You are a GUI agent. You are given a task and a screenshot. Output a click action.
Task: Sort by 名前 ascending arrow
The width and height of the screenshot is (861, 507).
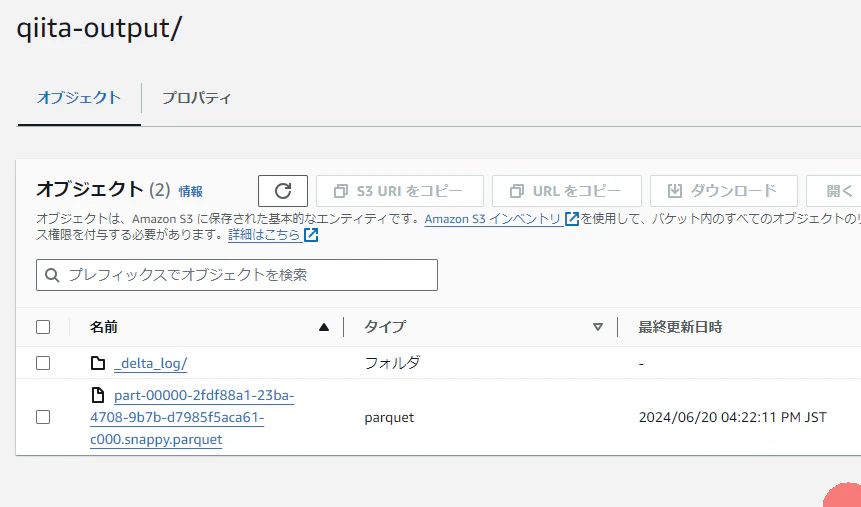(x=324, y=327)
